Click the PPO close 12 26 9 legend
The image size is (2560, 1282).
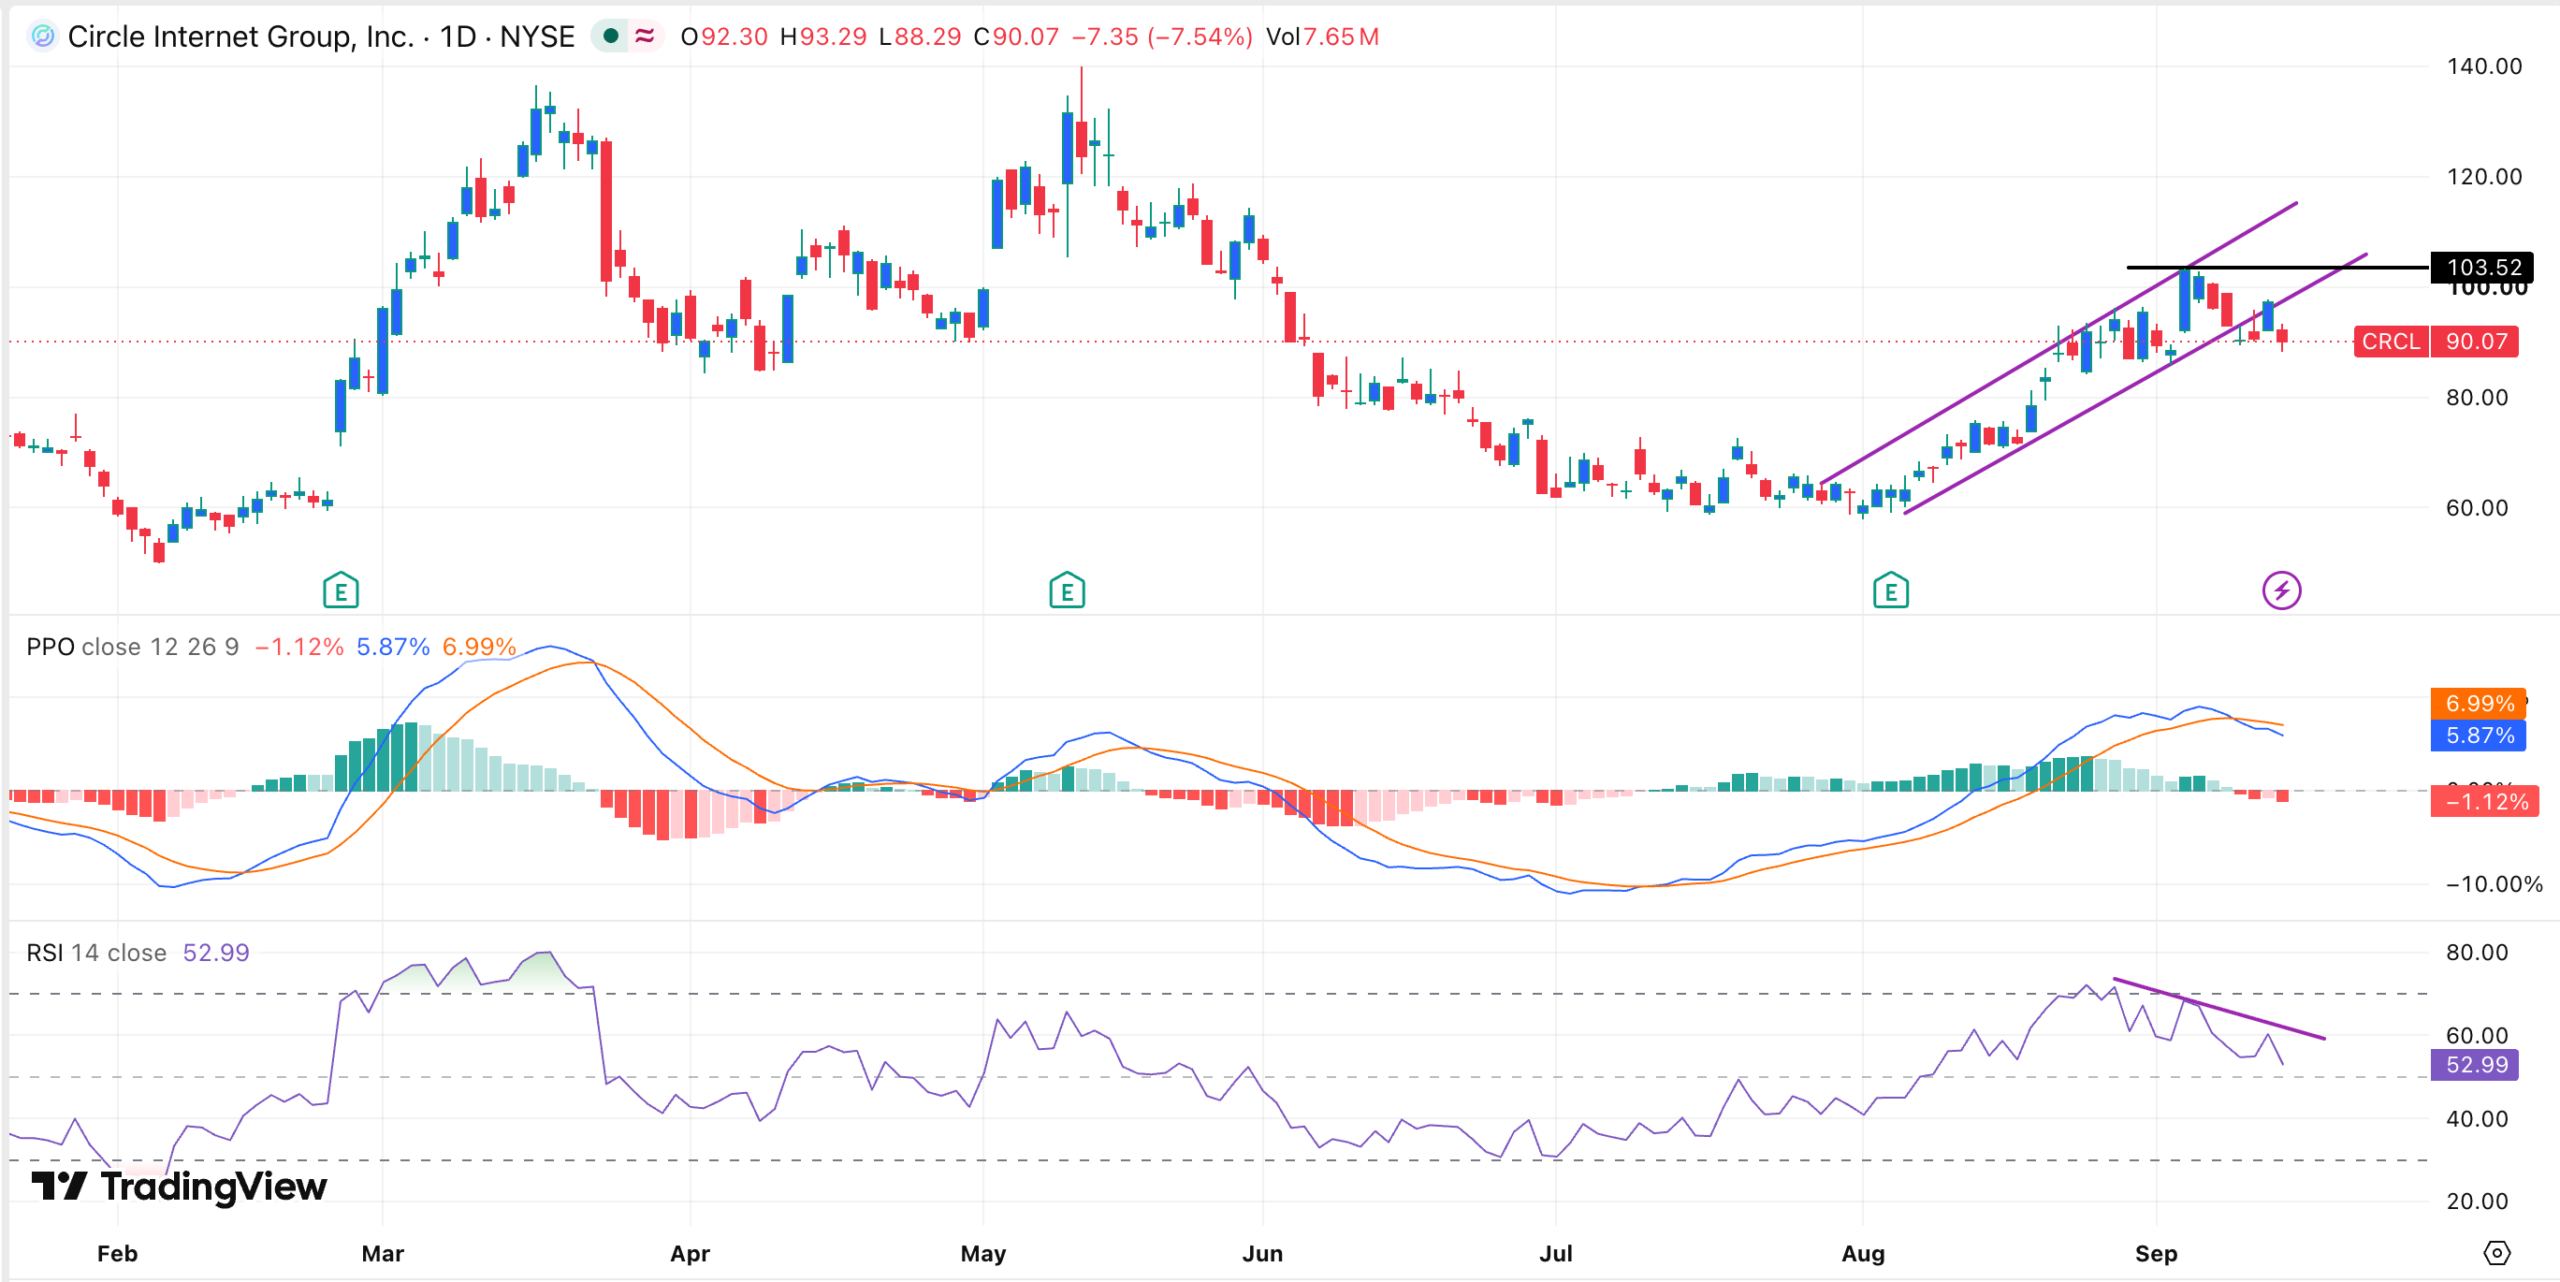[133, 647]
